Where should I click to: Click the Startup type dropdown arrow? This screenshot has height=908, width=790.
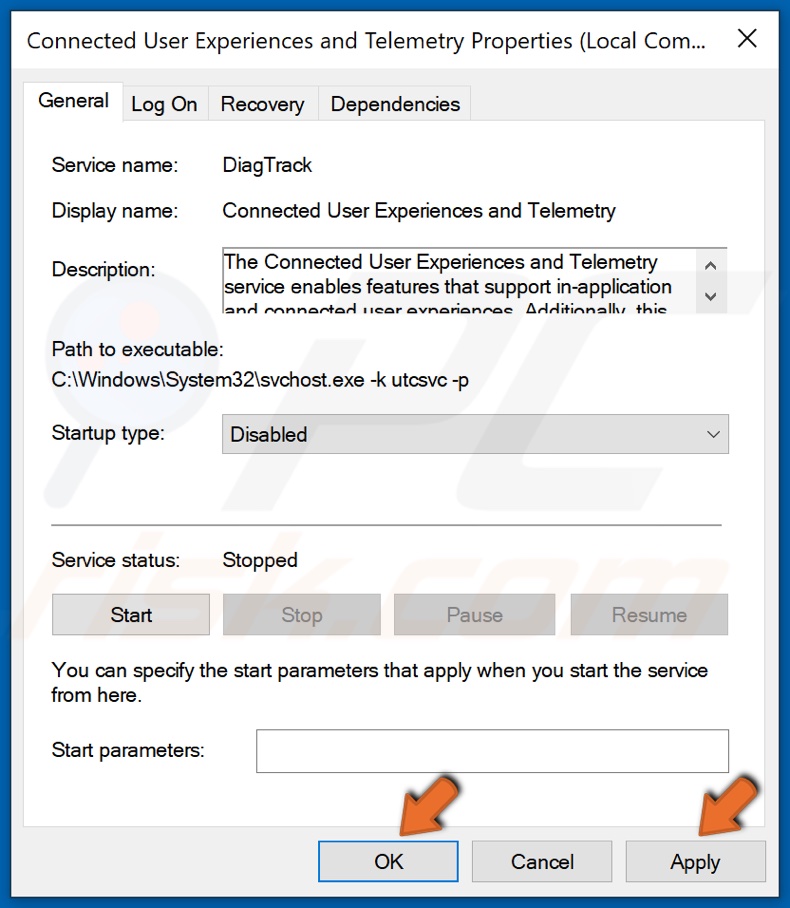click(713, 434)
